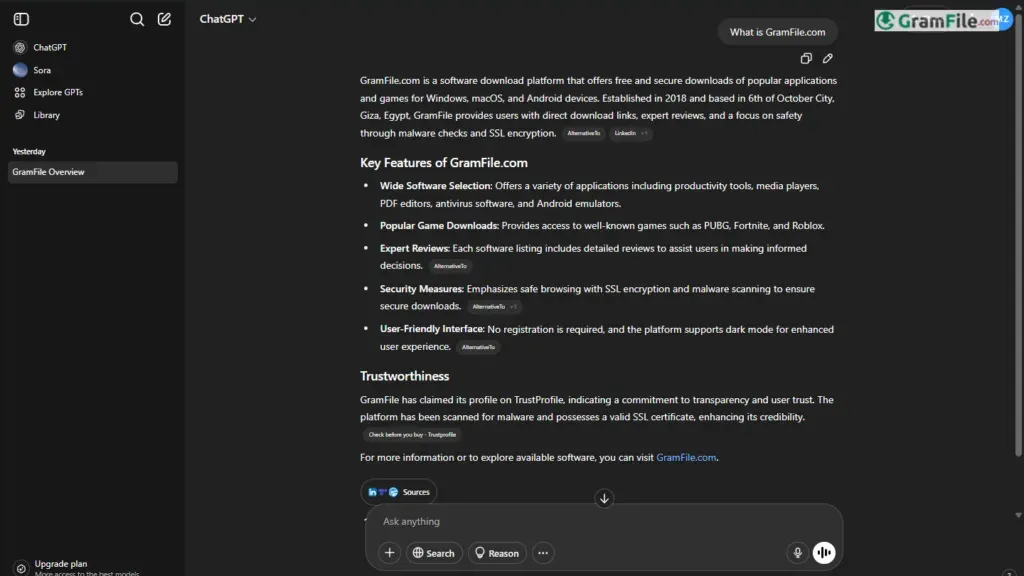Viewport: 1024px width, 576px height.
Task: Open AlternativeTo chip under Expert Reviews
Action: (450, 266)
